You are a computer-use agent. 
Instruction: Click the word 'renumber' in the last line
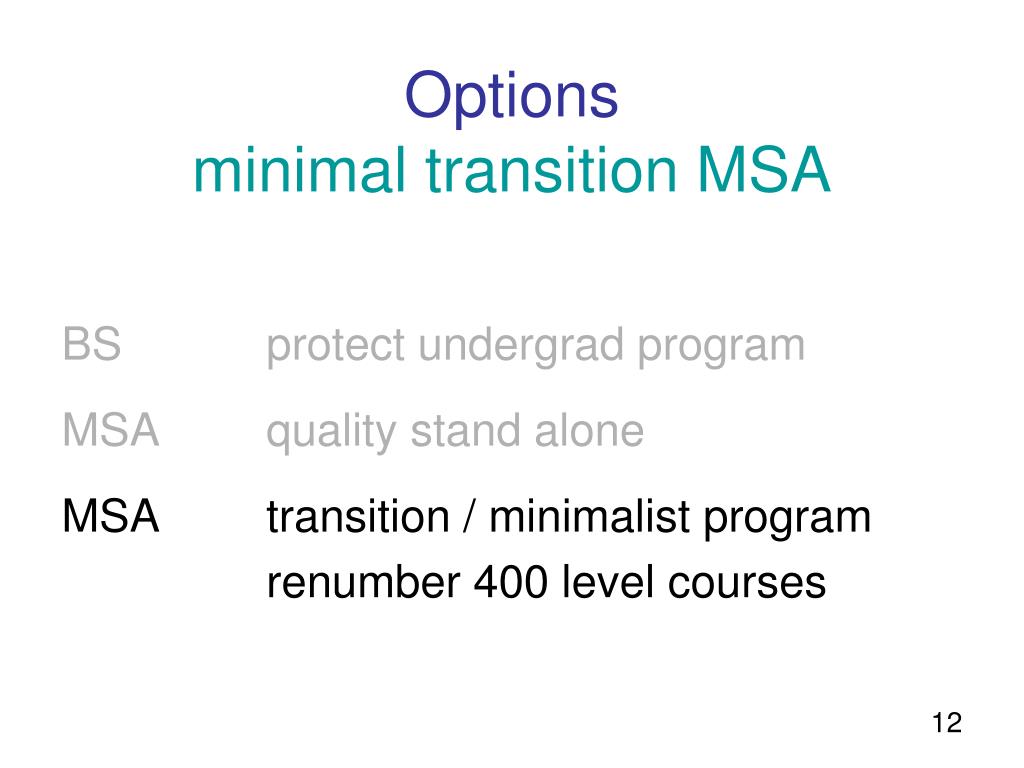click(x=364, y=581)
